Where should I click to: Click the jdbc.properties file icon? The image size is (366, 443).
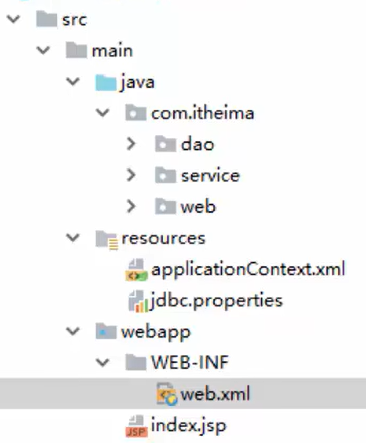coord(138,301)
